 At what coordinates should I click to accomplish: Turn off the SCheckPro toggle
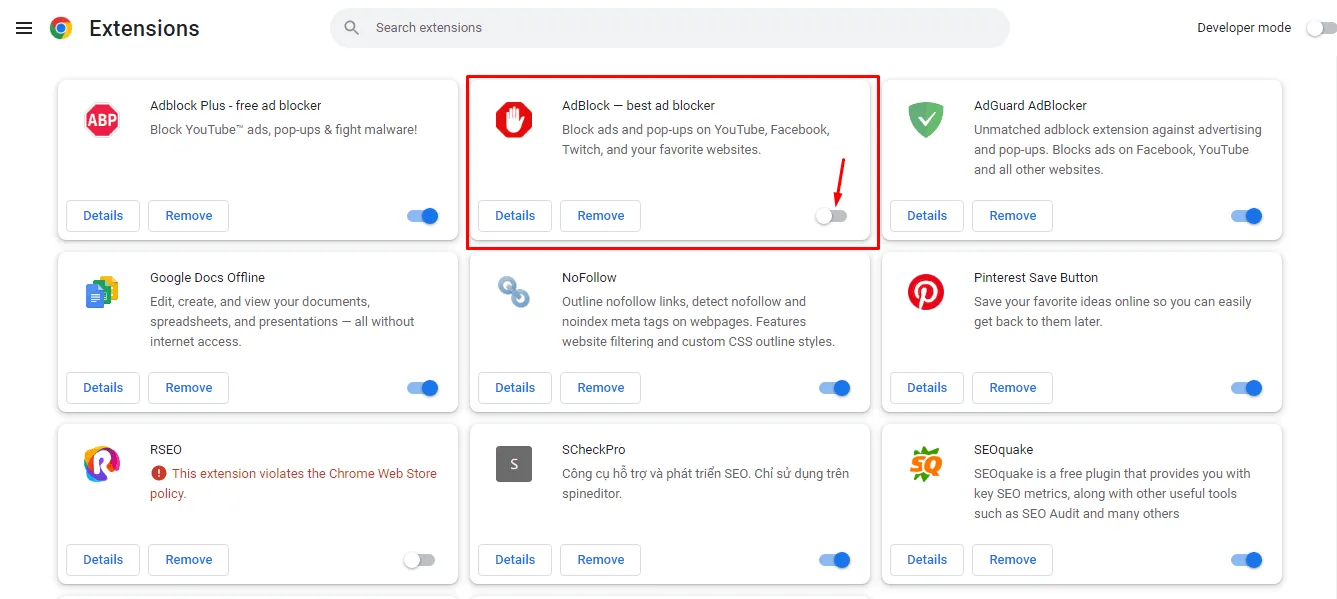(x=834, y=560)
